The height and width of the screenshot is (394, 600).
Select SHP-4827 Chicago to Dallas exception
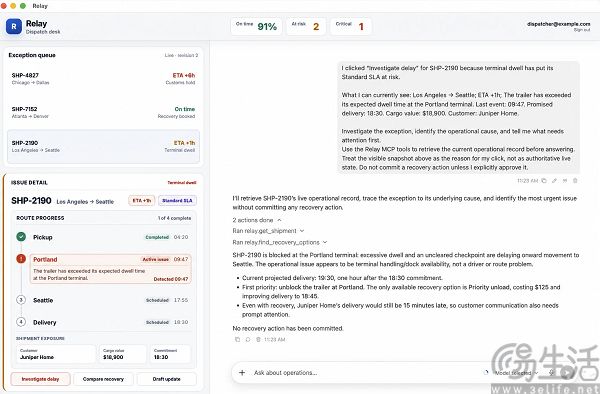tap(103, 79)
